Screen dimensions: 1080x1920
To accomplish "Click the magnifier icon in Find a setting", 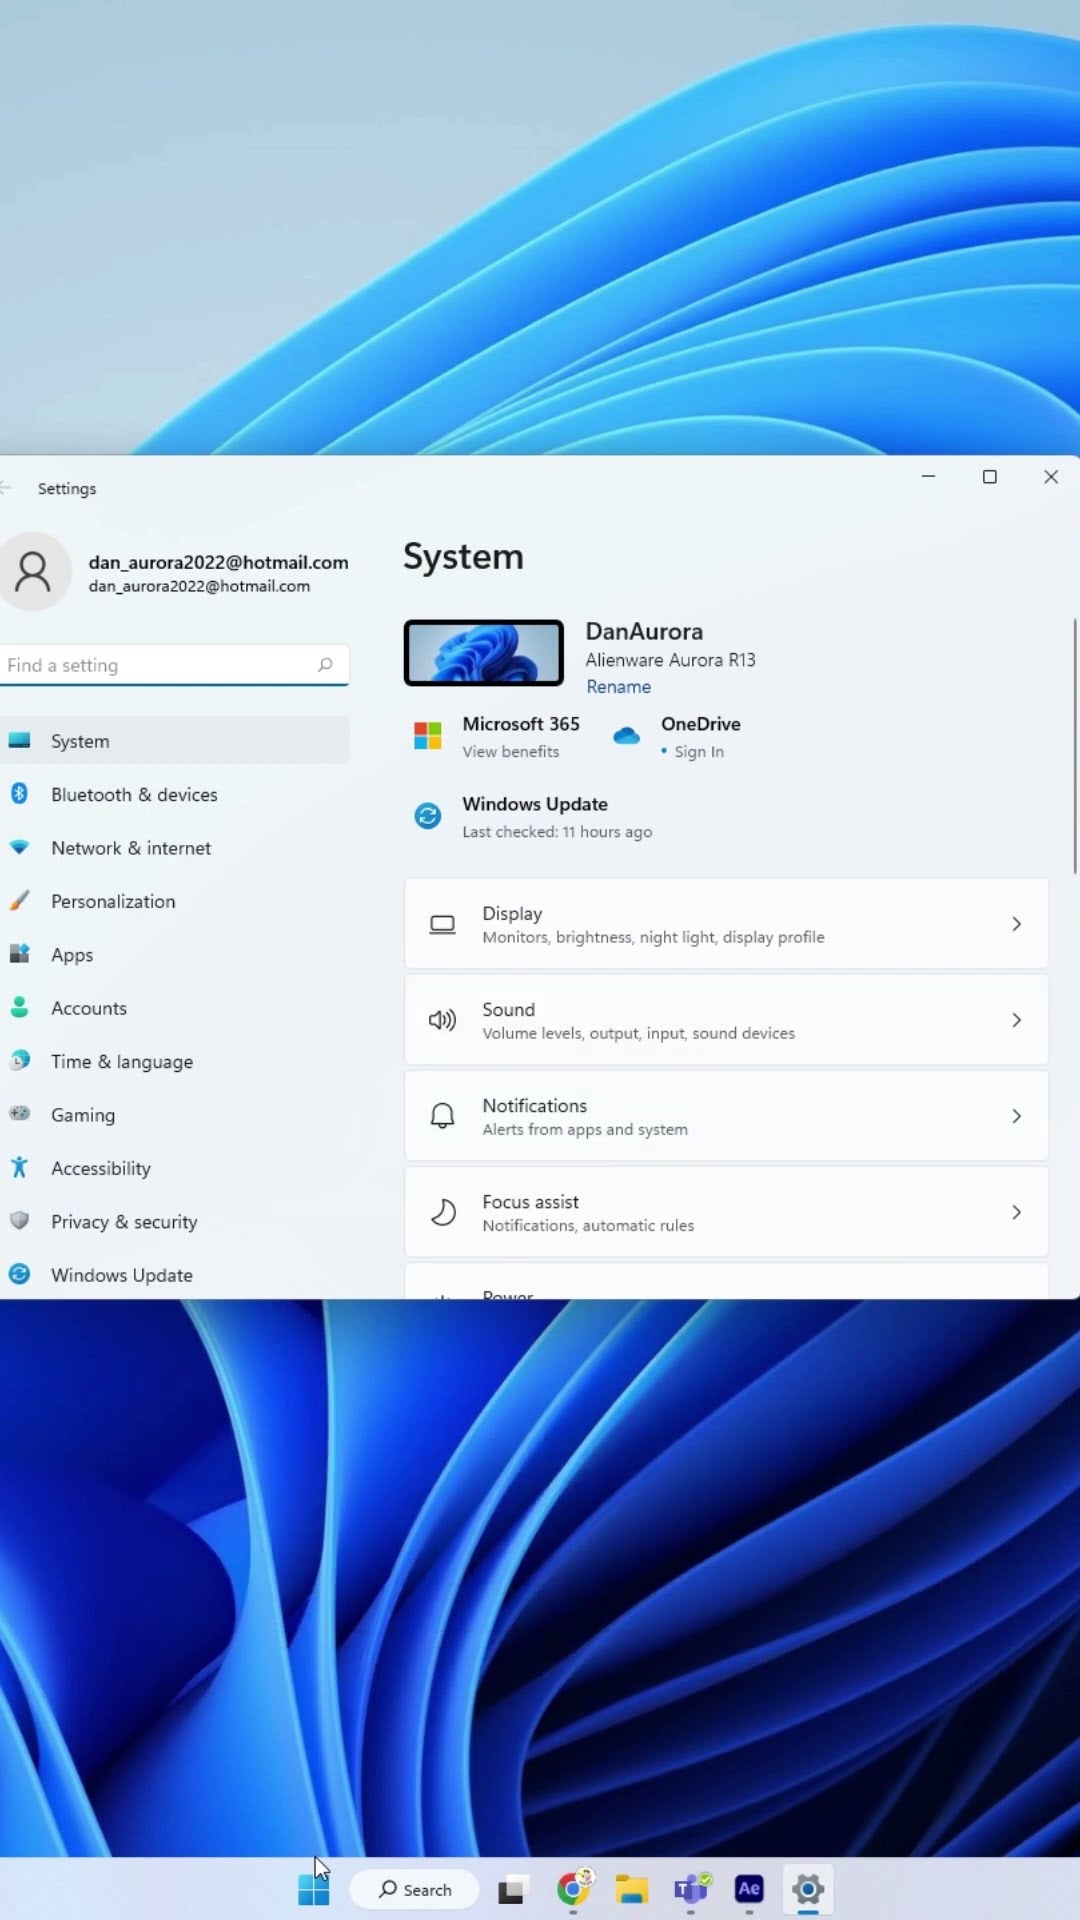I will (x=325, y=665).
